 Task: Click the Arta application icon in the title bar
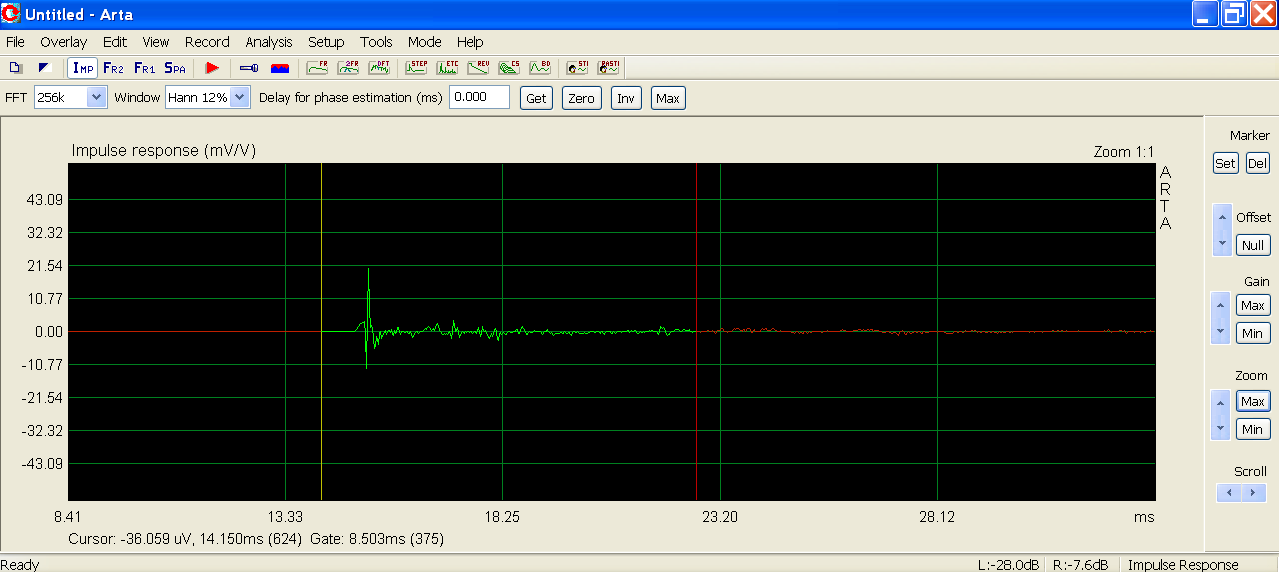pyautogui.click(x=11, y=14)
